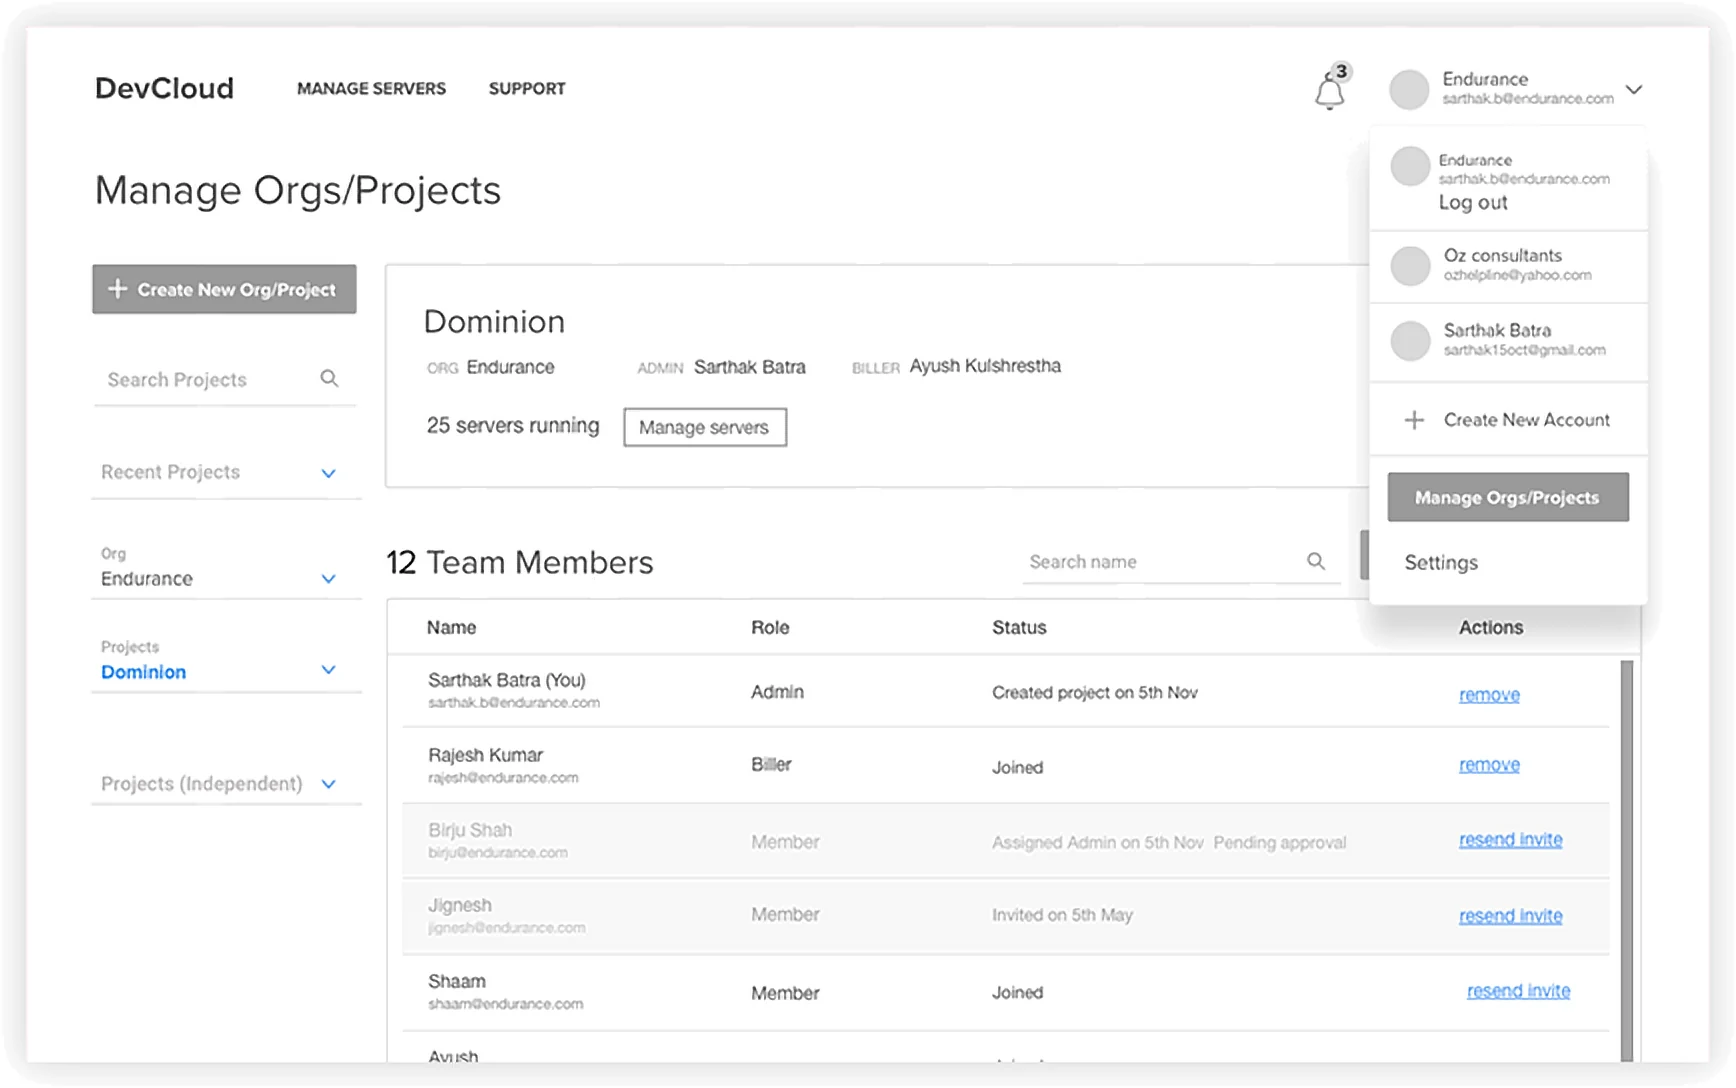Click 'Created project on 5th Nov' status
Image resolution: width=1736 pixels, height=1088 pixels.
tap(1094, 692)
